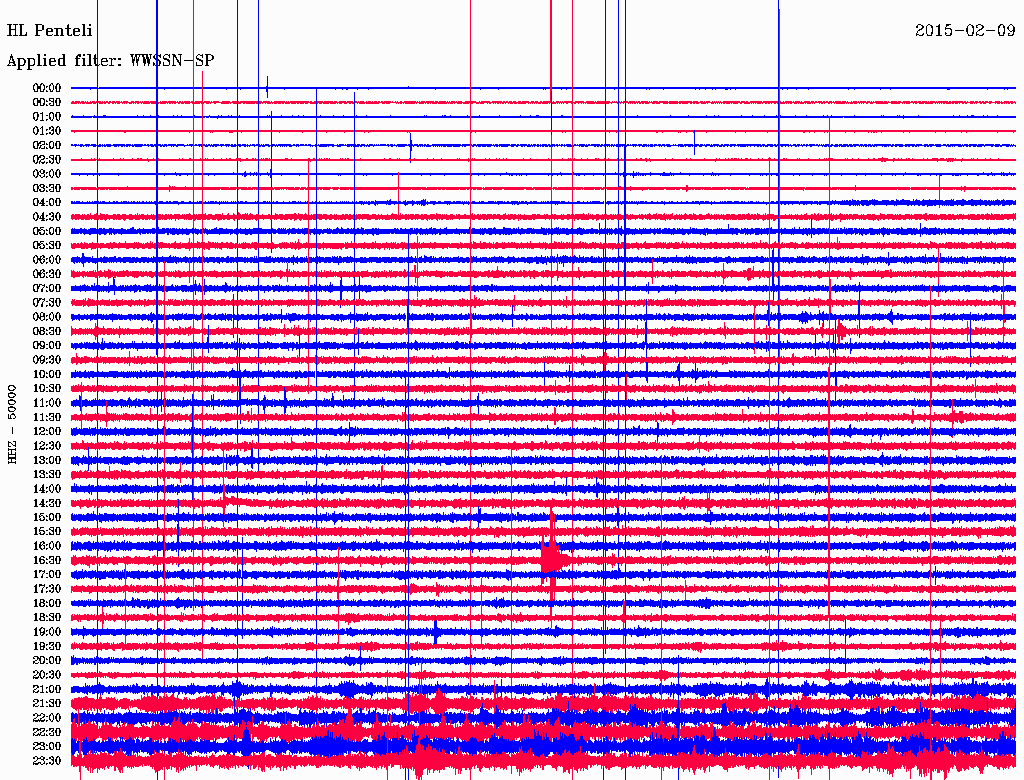Click the 16:00 time label

tap(46, 546)
